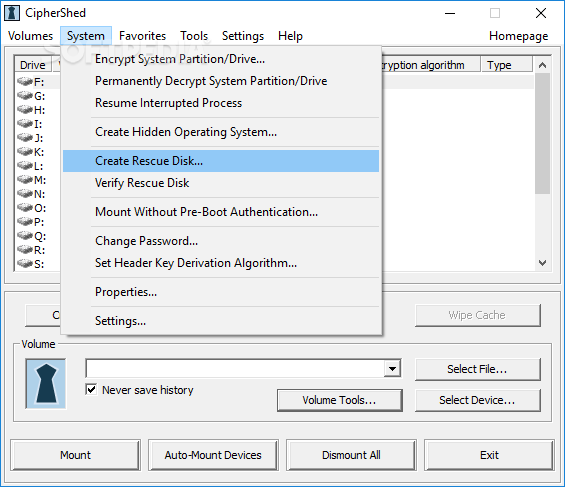
Task: Click the drive list scroll up arrow
Action: tap(542, 65)
